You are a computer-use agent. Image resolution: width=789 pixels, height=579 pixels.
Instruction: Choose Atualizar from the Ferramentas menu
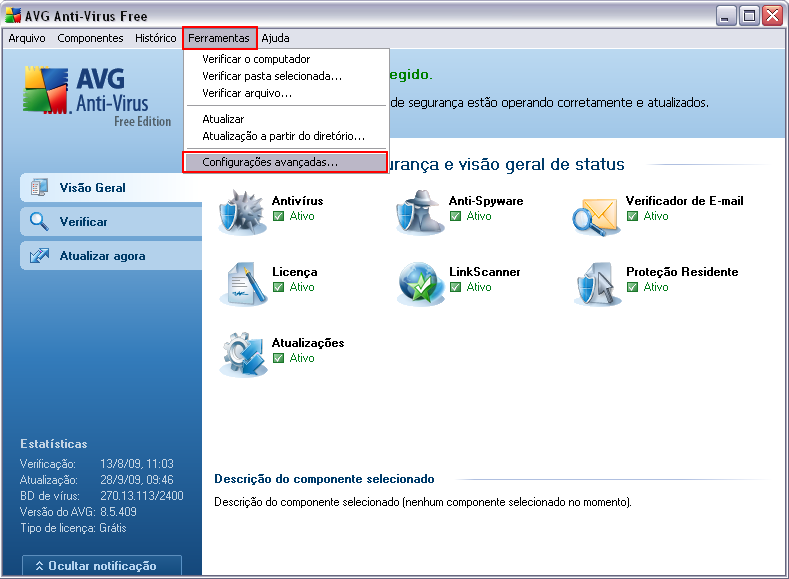tap(287, 119)
